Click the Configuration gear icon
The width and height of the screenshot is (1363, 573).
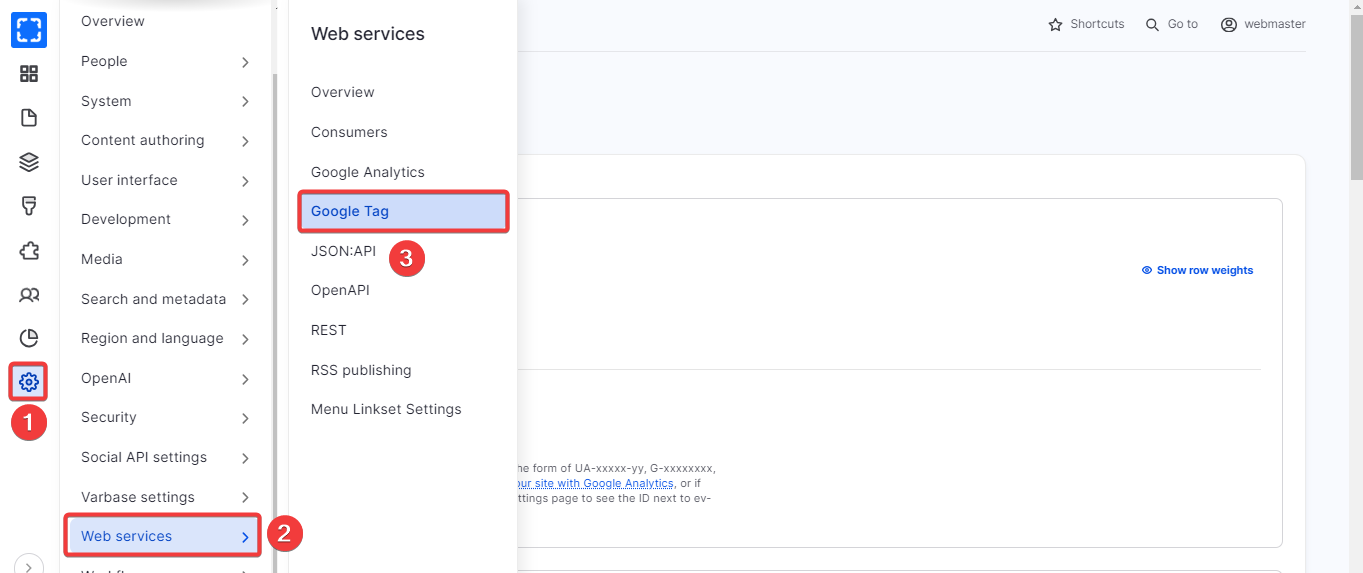point(29,382)
